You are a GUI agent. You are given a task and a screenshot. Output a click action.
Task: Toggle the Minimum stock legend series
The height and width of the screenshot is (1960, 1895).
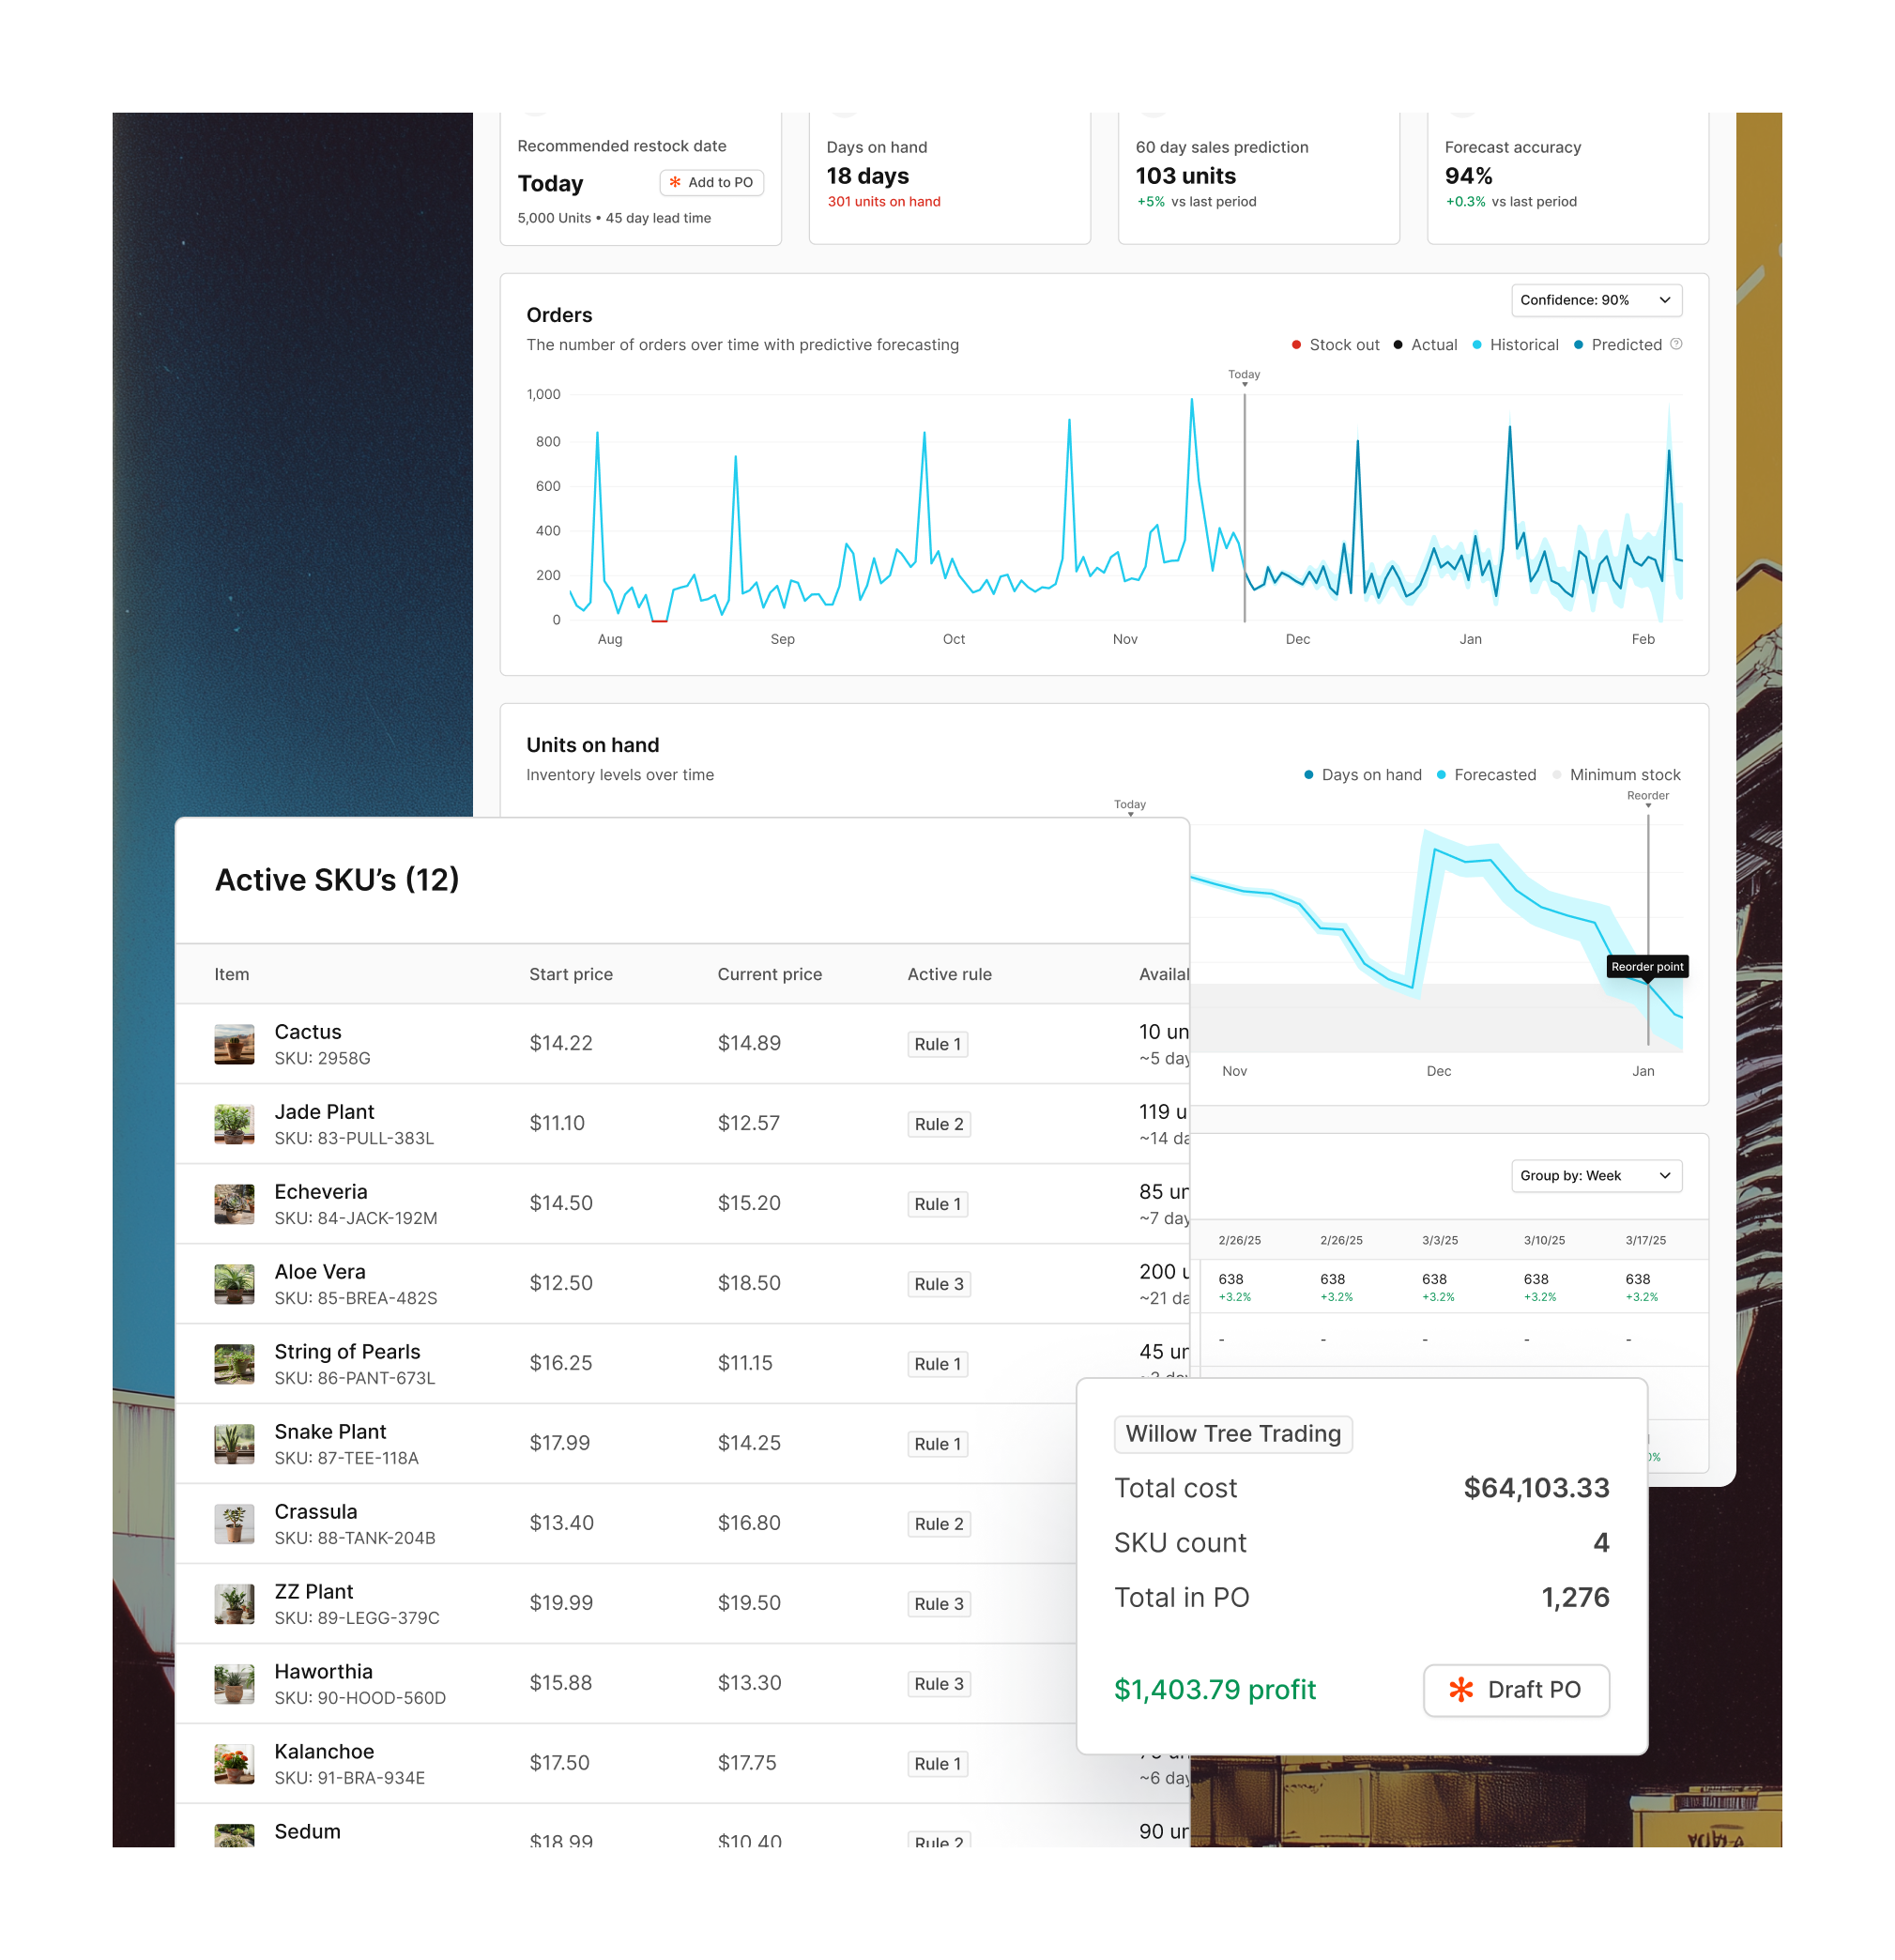pyautogui.click(x=1624, y=775)
